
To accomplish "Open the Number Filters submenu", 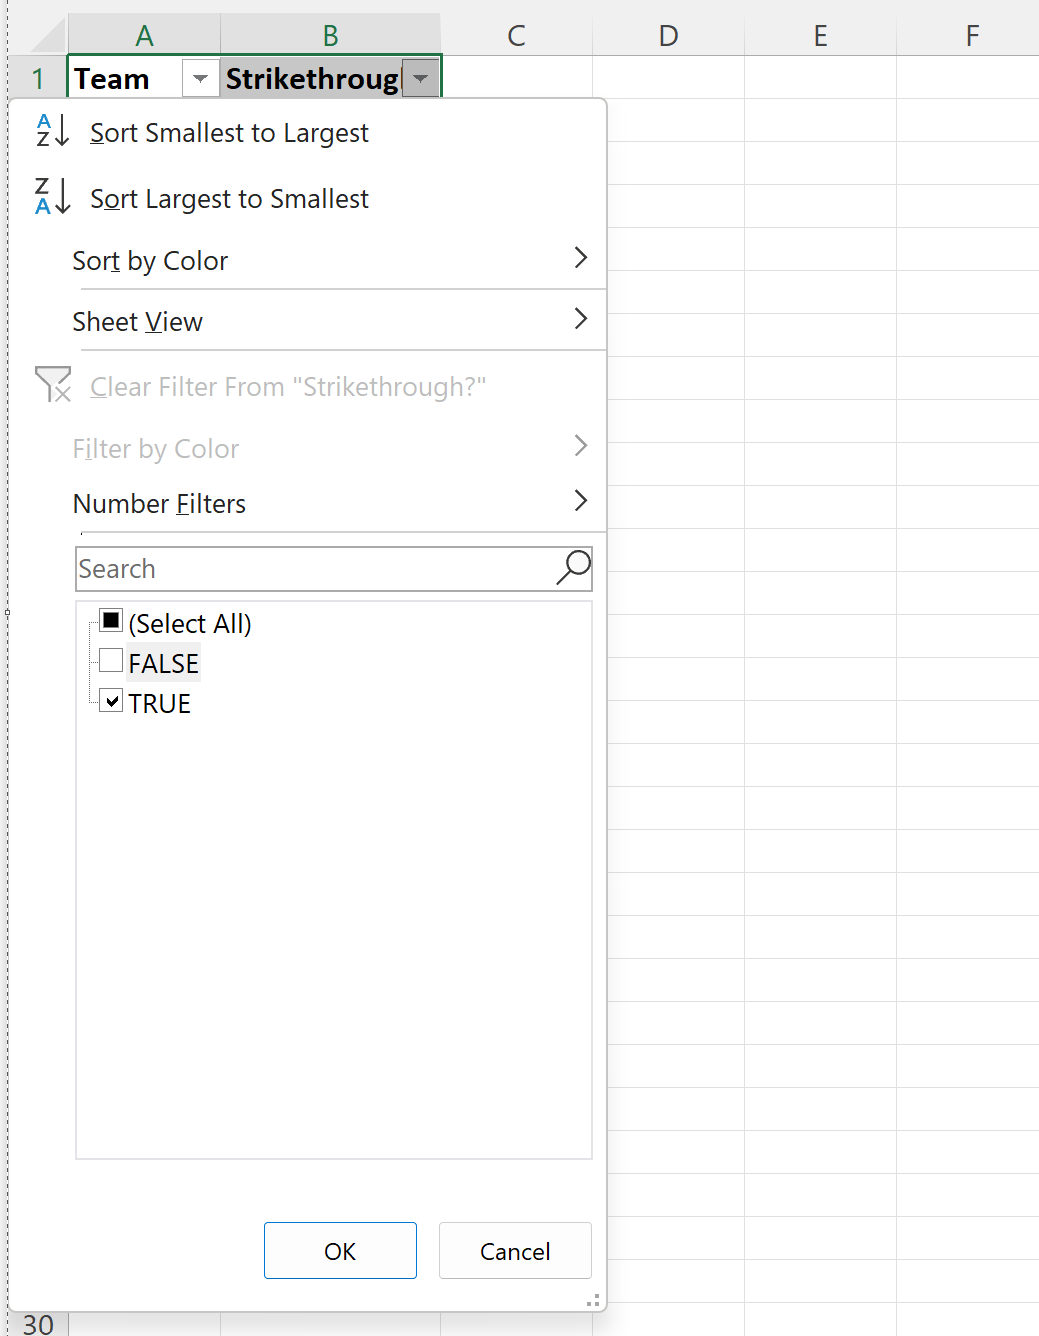I will tap(159, 503).
